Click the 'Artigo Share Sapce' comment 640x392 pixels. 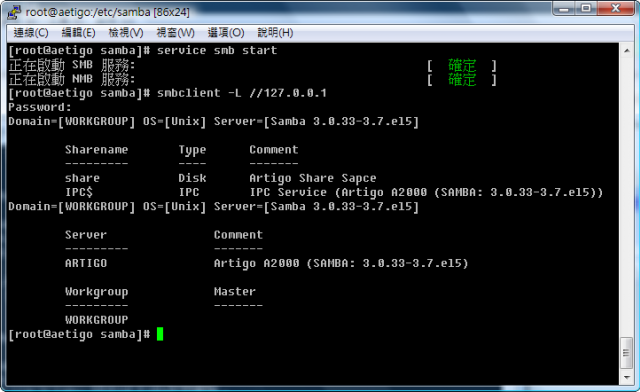313,178
